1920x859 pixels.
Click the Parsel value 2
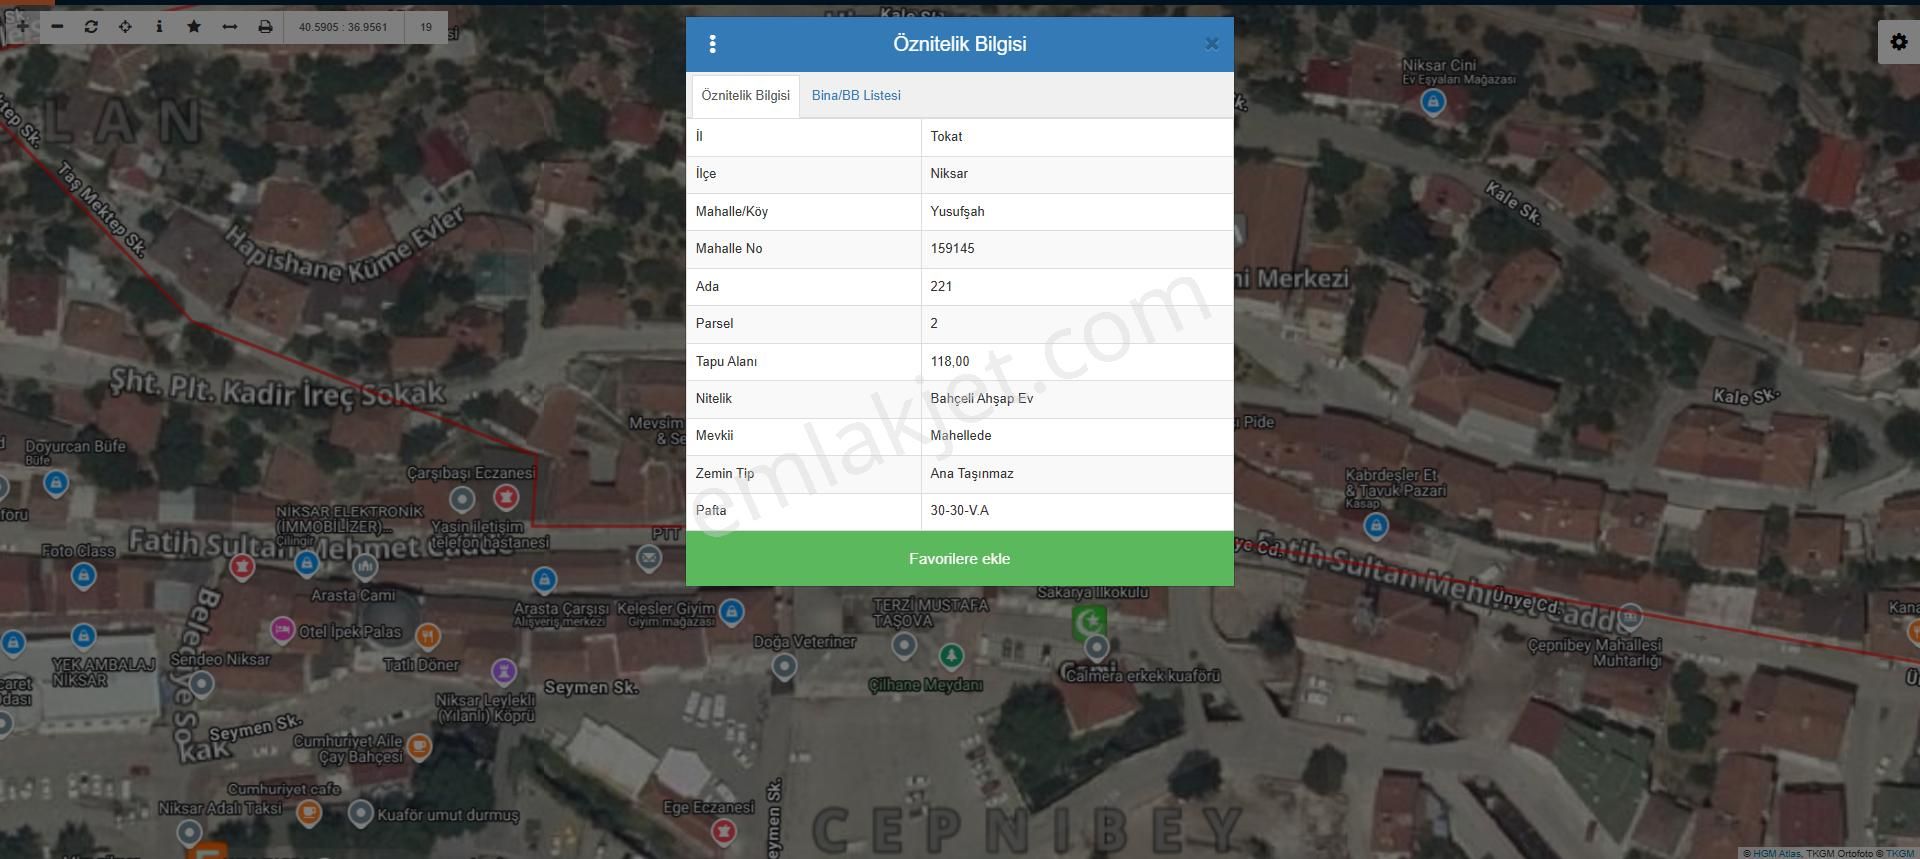[x=934, y=323]
